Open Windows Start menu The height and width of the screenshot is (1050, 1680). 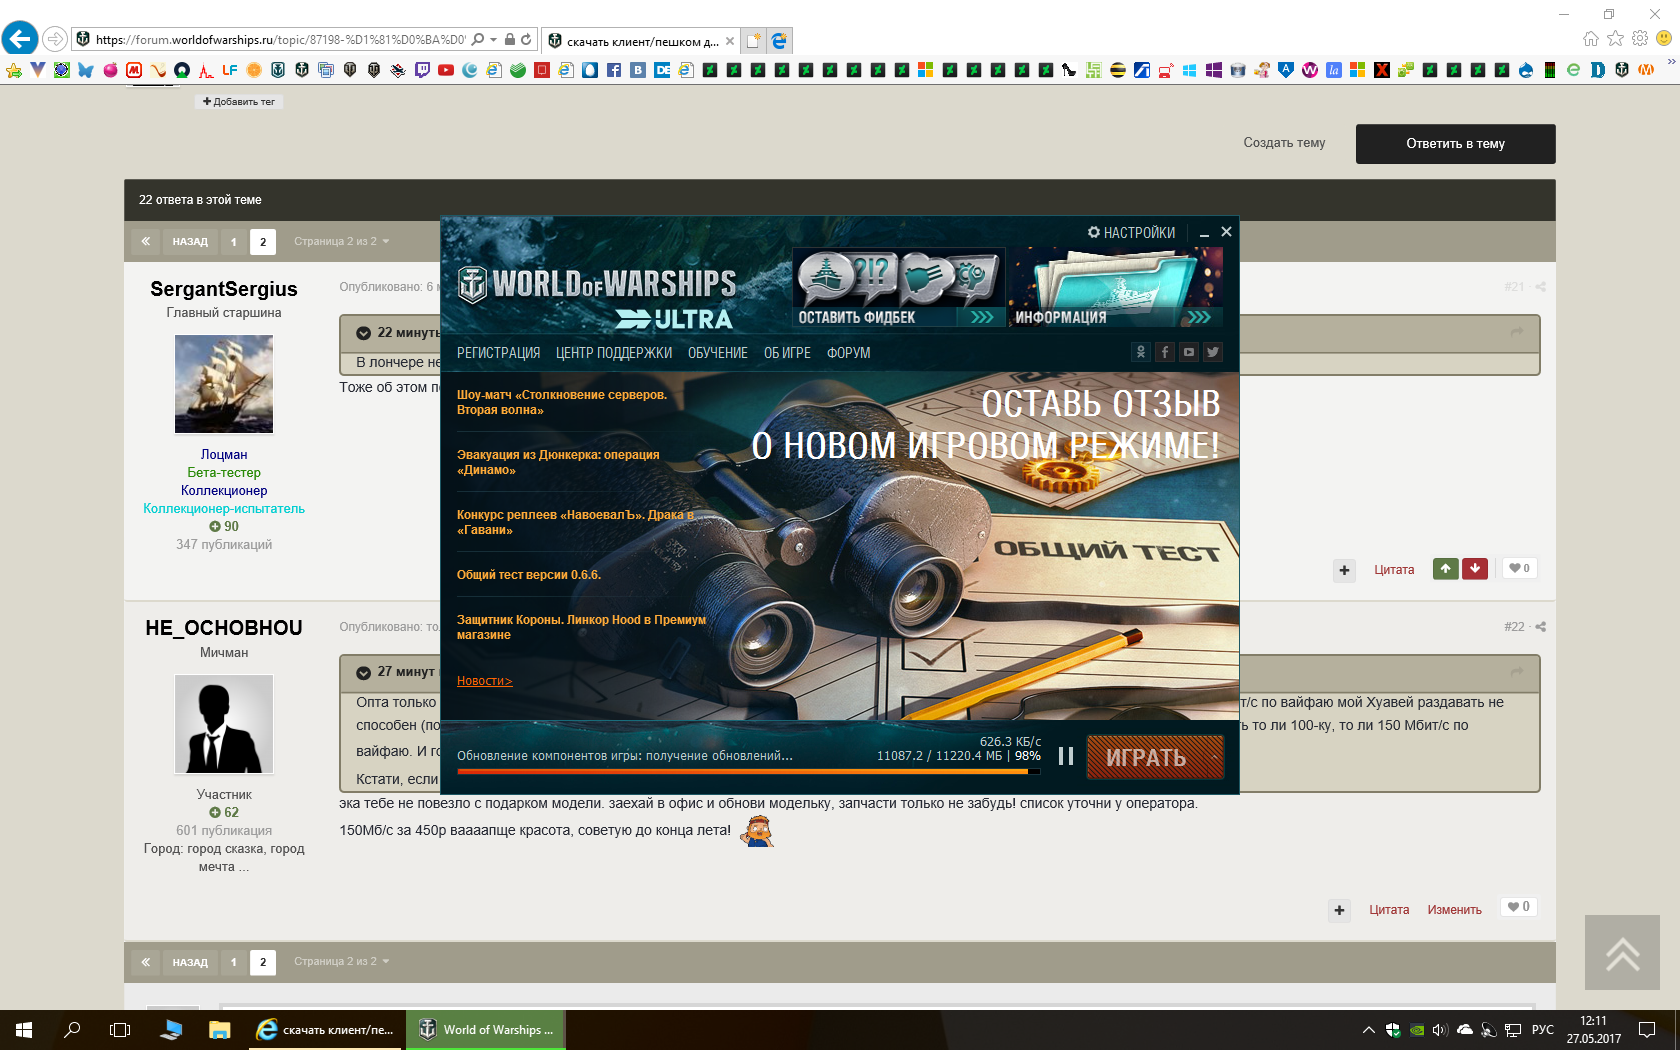(24, 1030)
